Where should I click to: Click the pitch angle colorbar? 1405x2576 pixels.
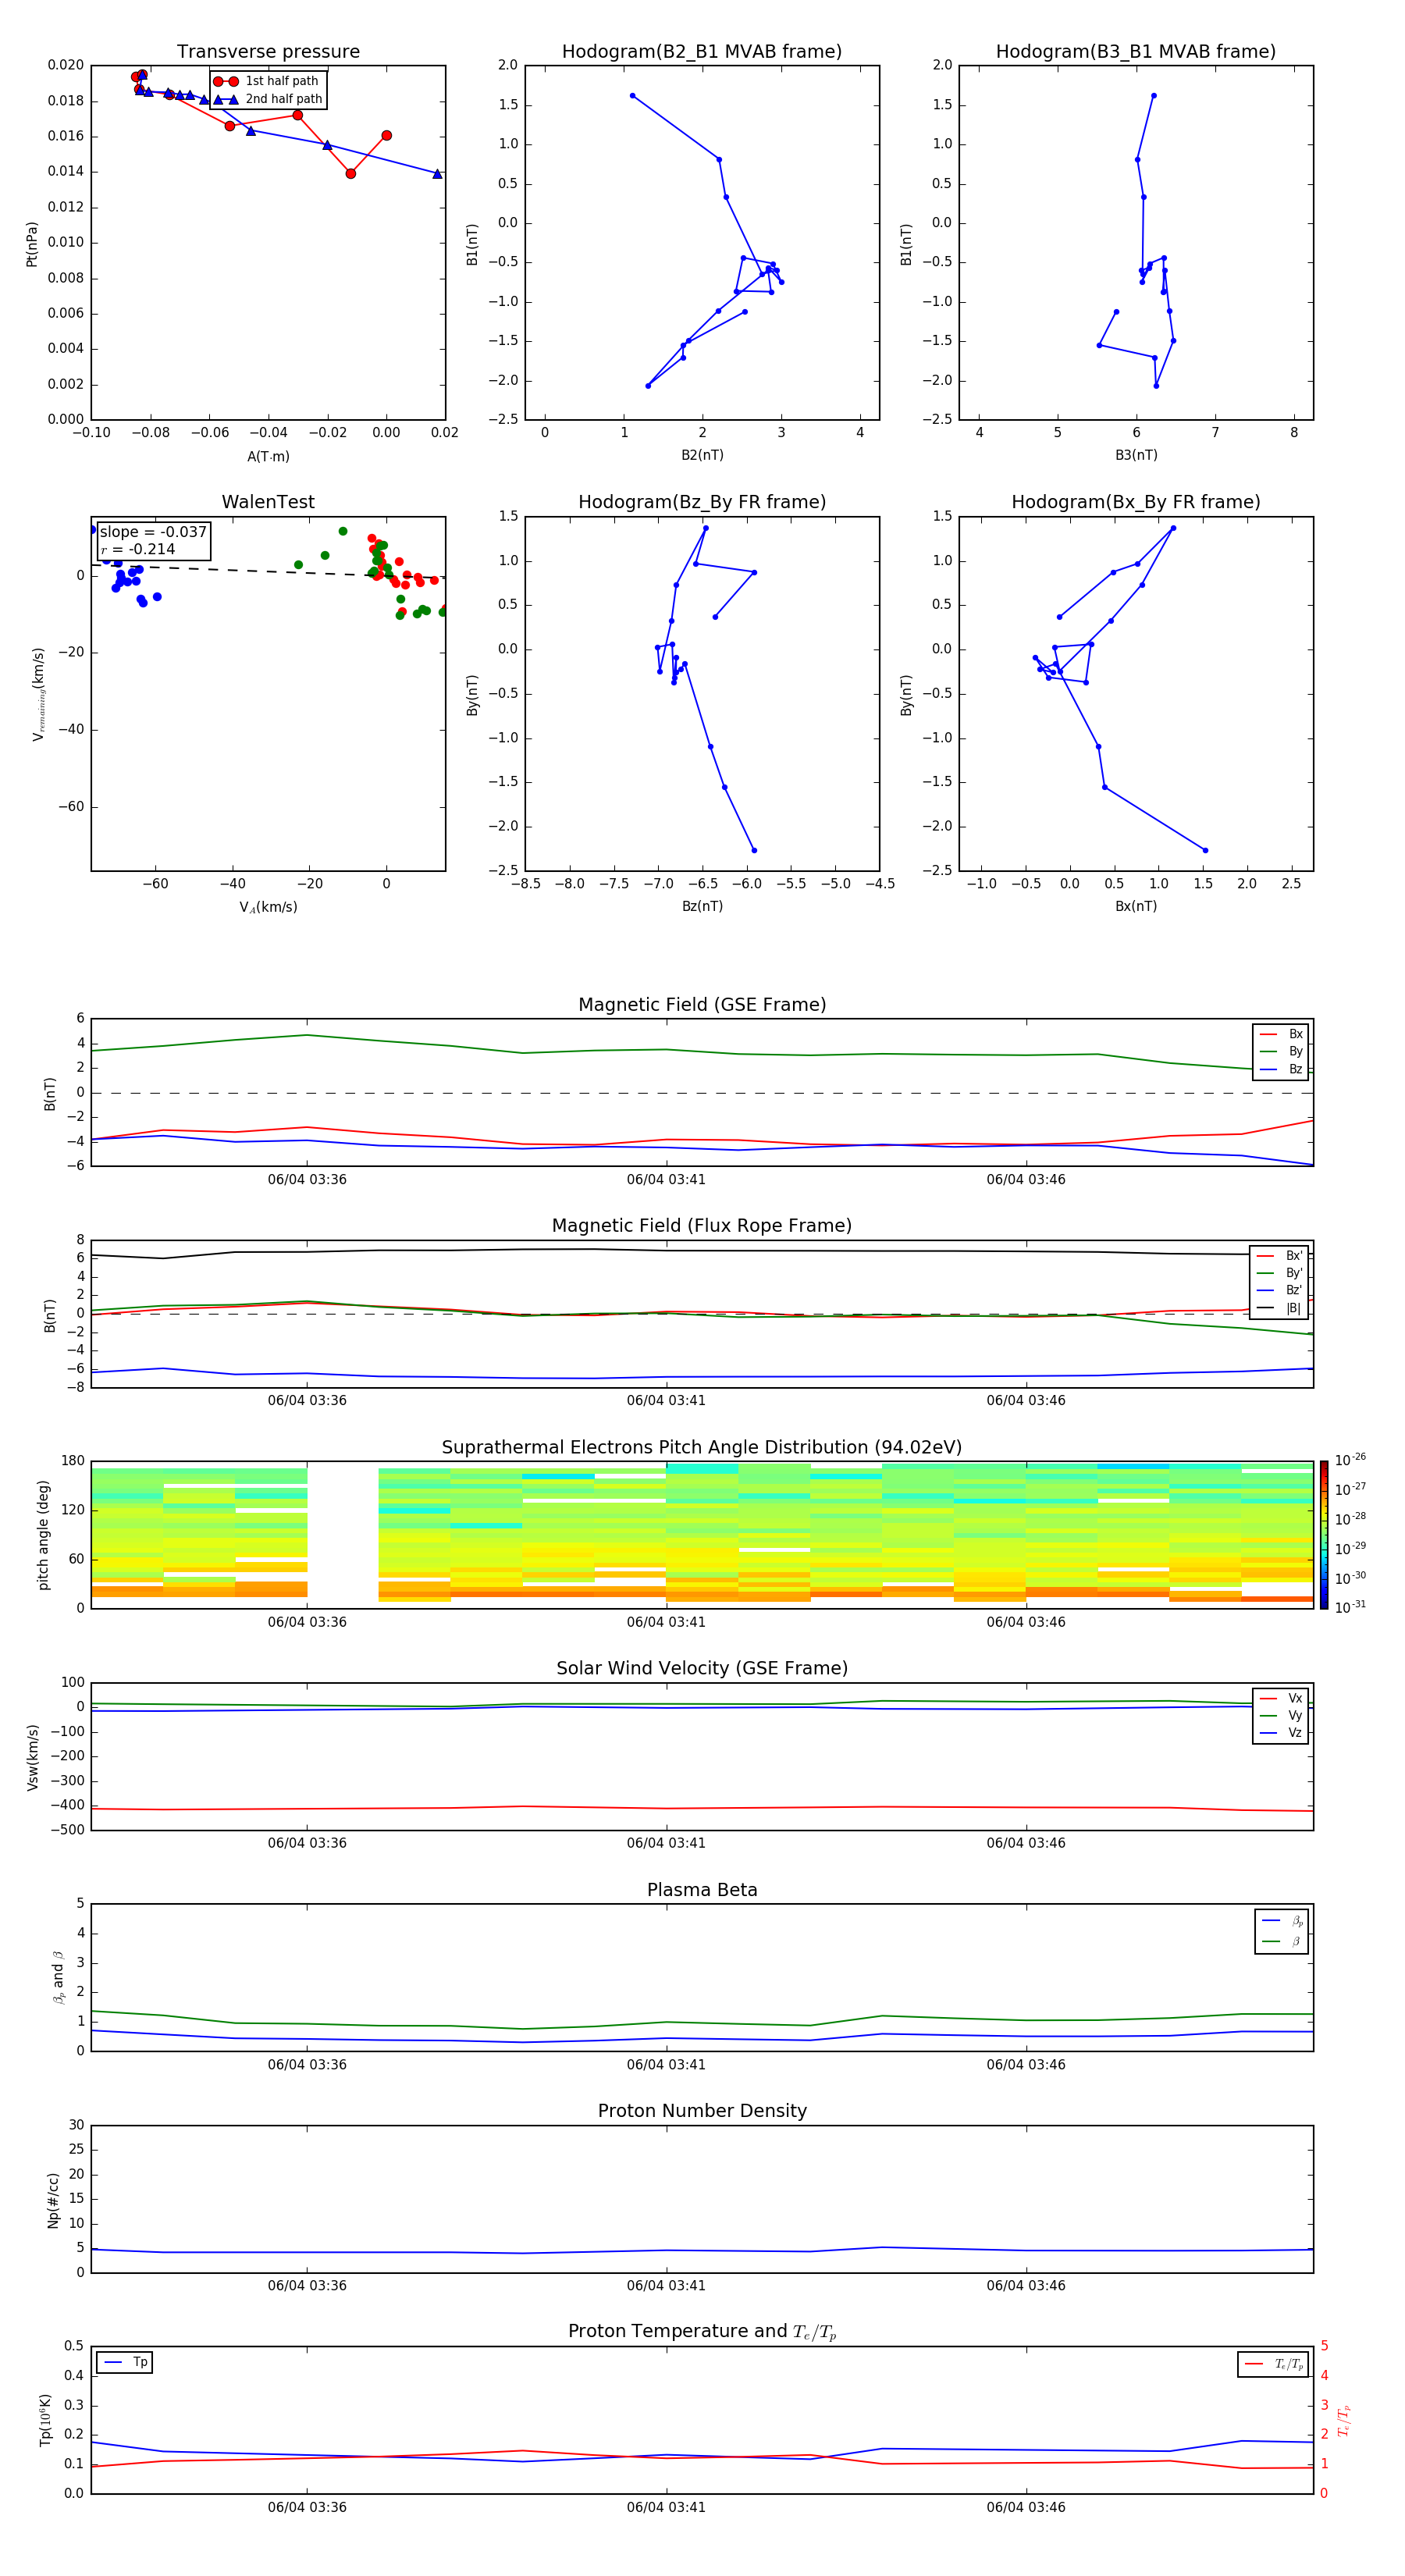1324,1535
